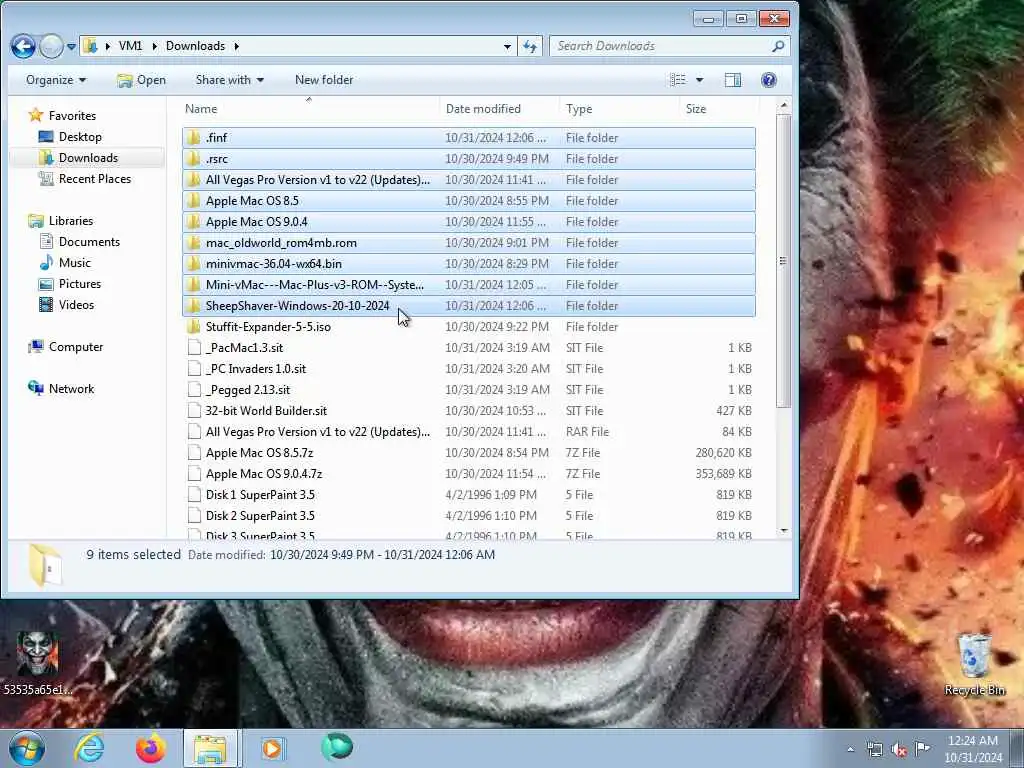Select SheepShaver-Windows-20-10-2024 folder
This screenshot has height=768, width=1024.
[x=469, y=306]
